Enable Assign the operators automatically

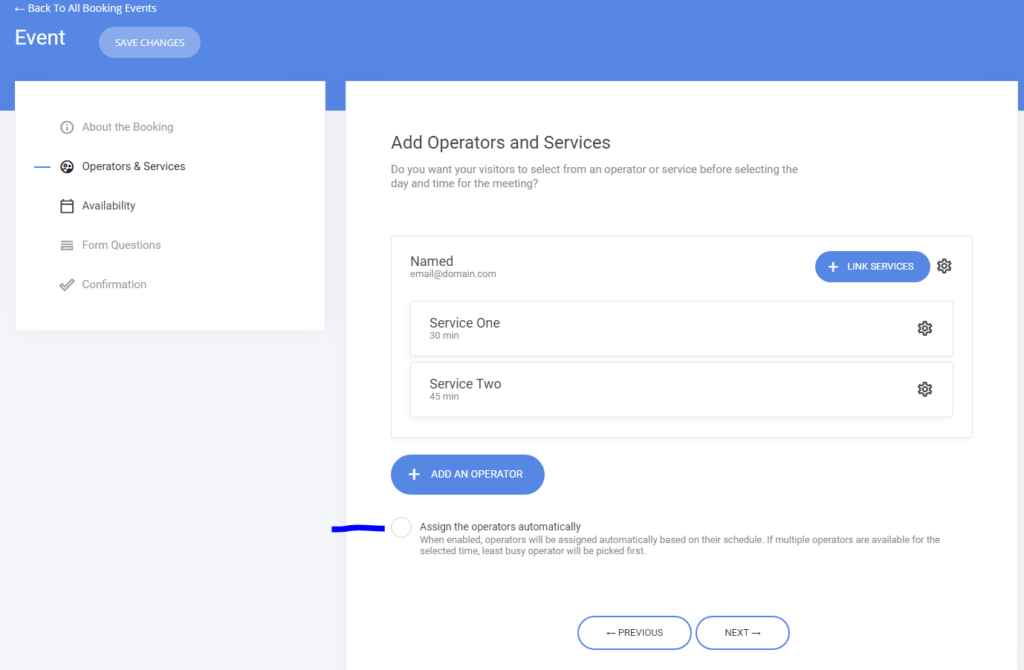coord(401,527)
